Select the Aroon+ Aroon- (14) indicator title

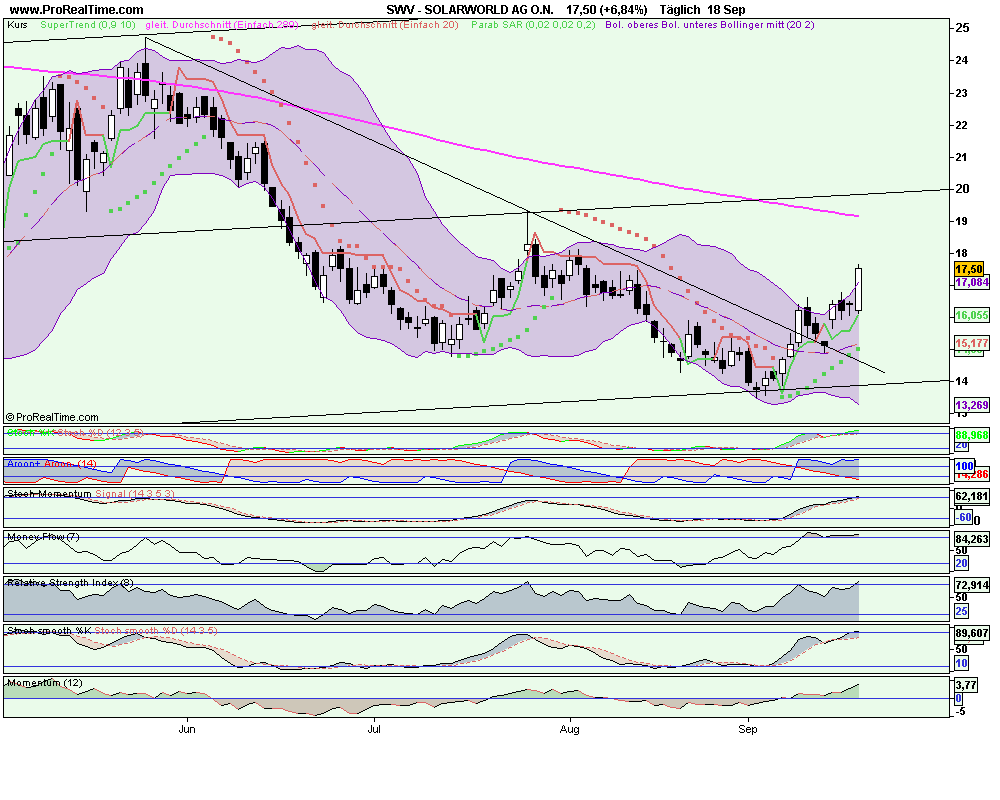(51, 464)
